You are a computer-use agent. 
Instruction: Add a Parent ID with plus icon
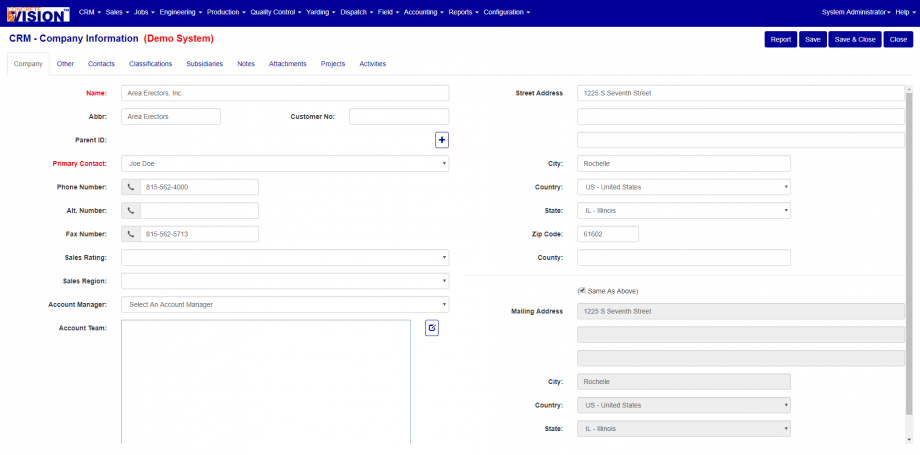point(442,140)
